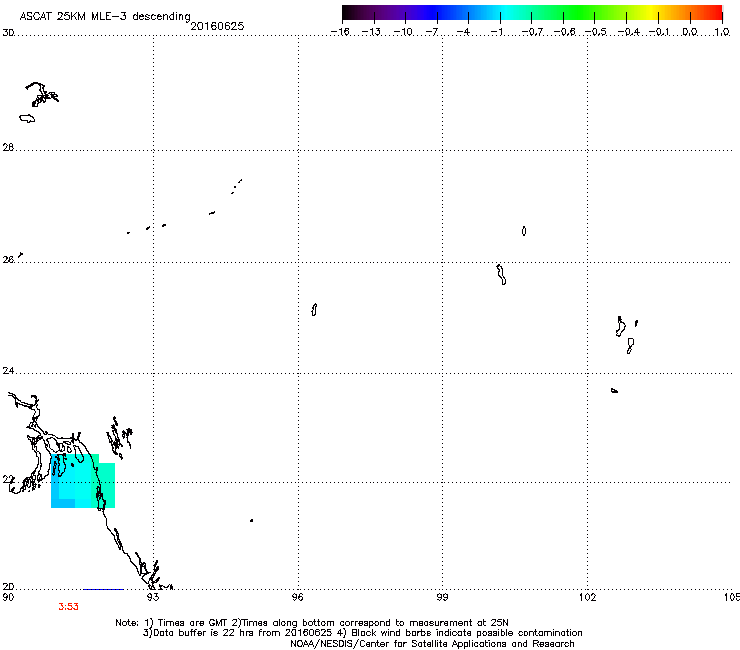Click latitude label 24
Viewport: 740px width, 650px height.
coord(8,371)
